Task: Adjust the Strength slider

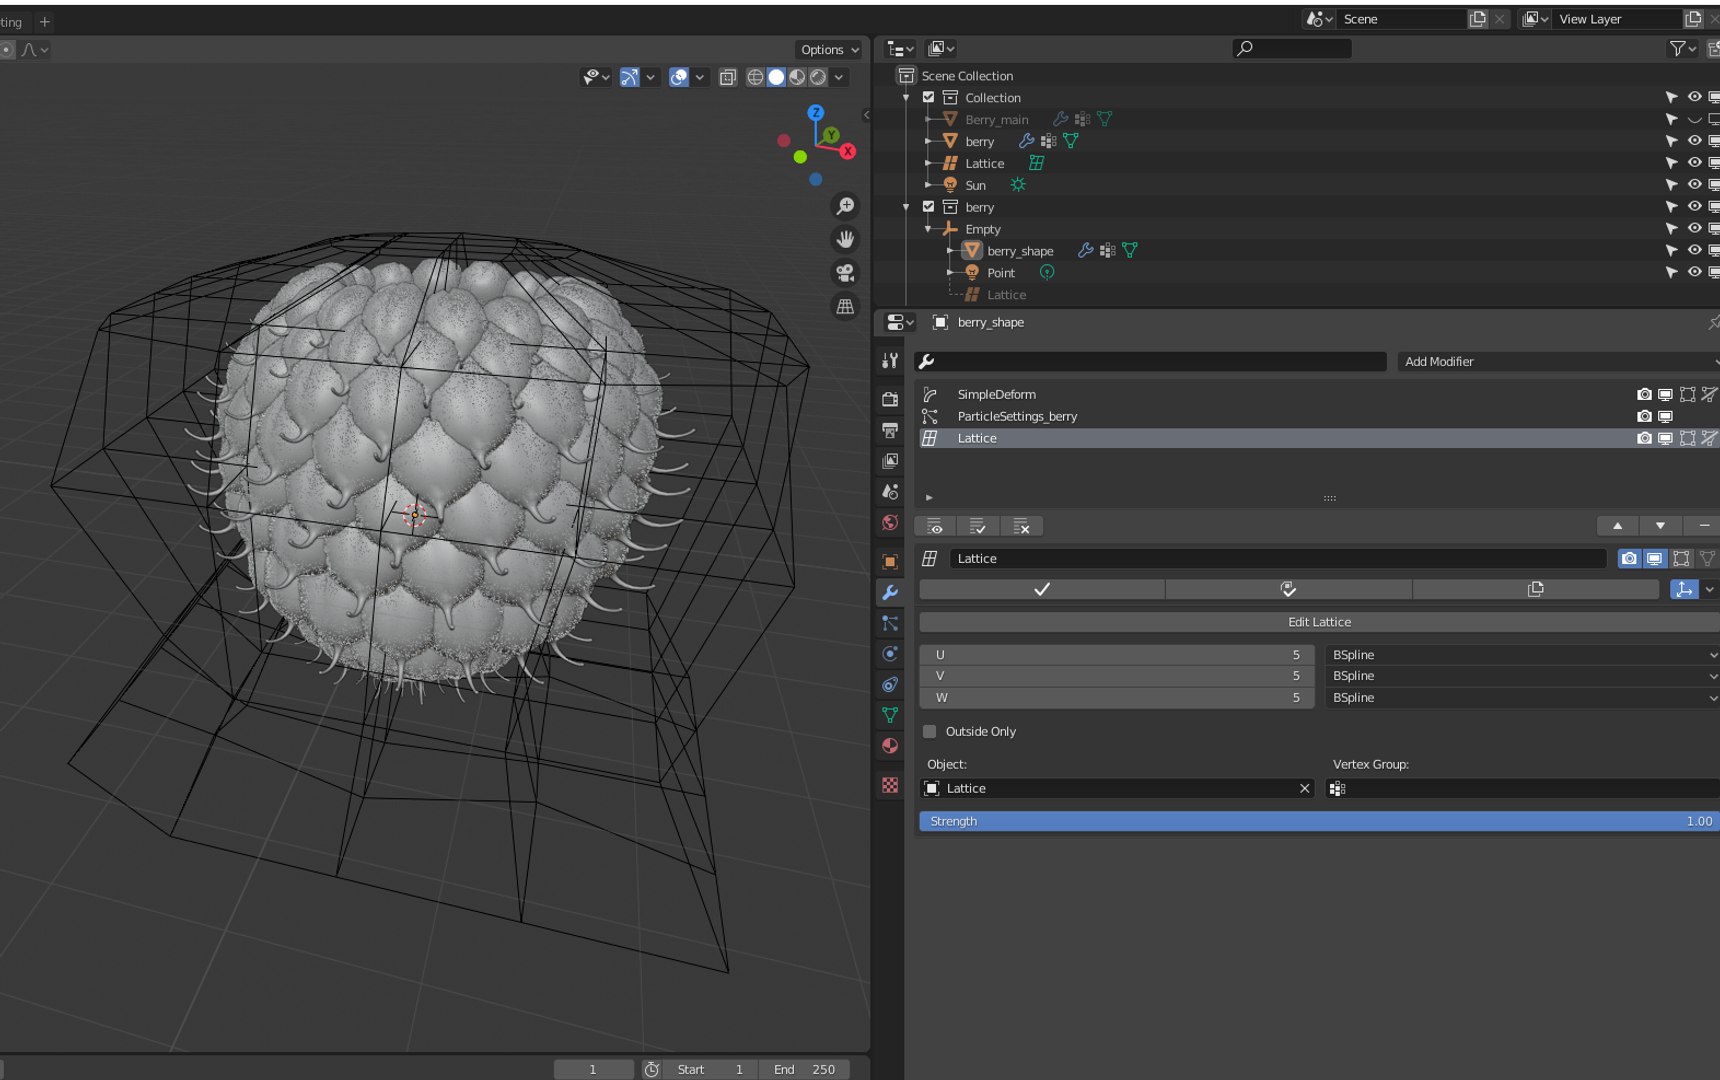Action: 1319,821
